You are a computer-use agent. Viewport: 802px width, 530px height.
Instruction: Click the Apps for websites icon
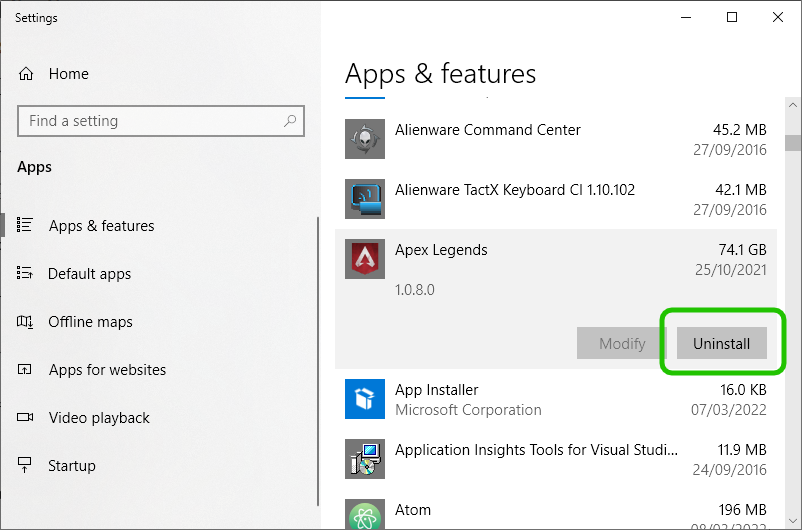tap(25, 369)
